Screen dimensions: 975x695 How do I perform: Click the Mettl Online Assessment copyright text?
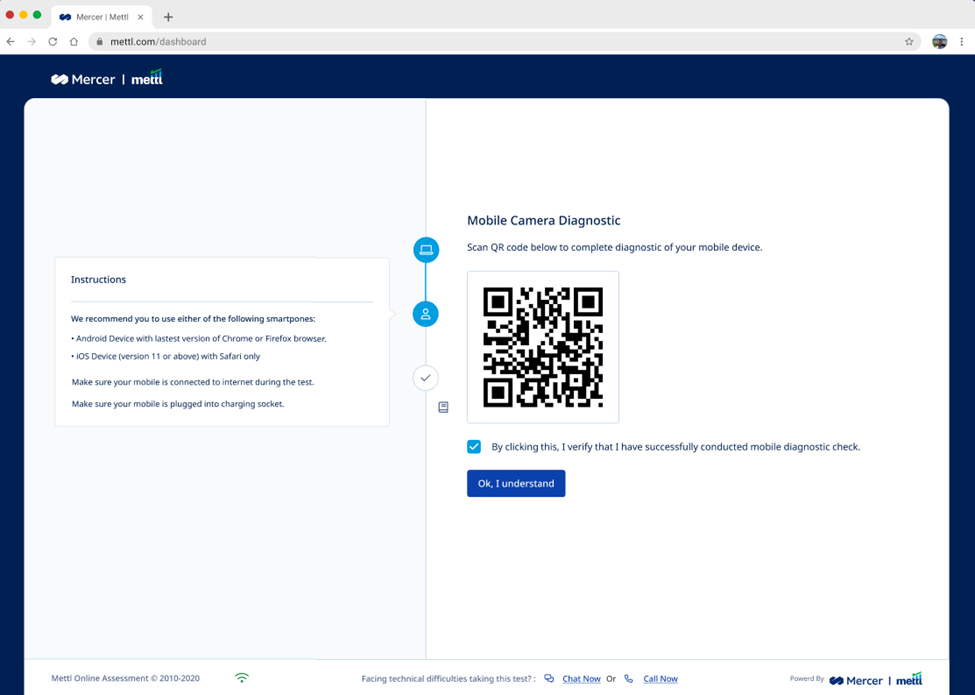125,678
